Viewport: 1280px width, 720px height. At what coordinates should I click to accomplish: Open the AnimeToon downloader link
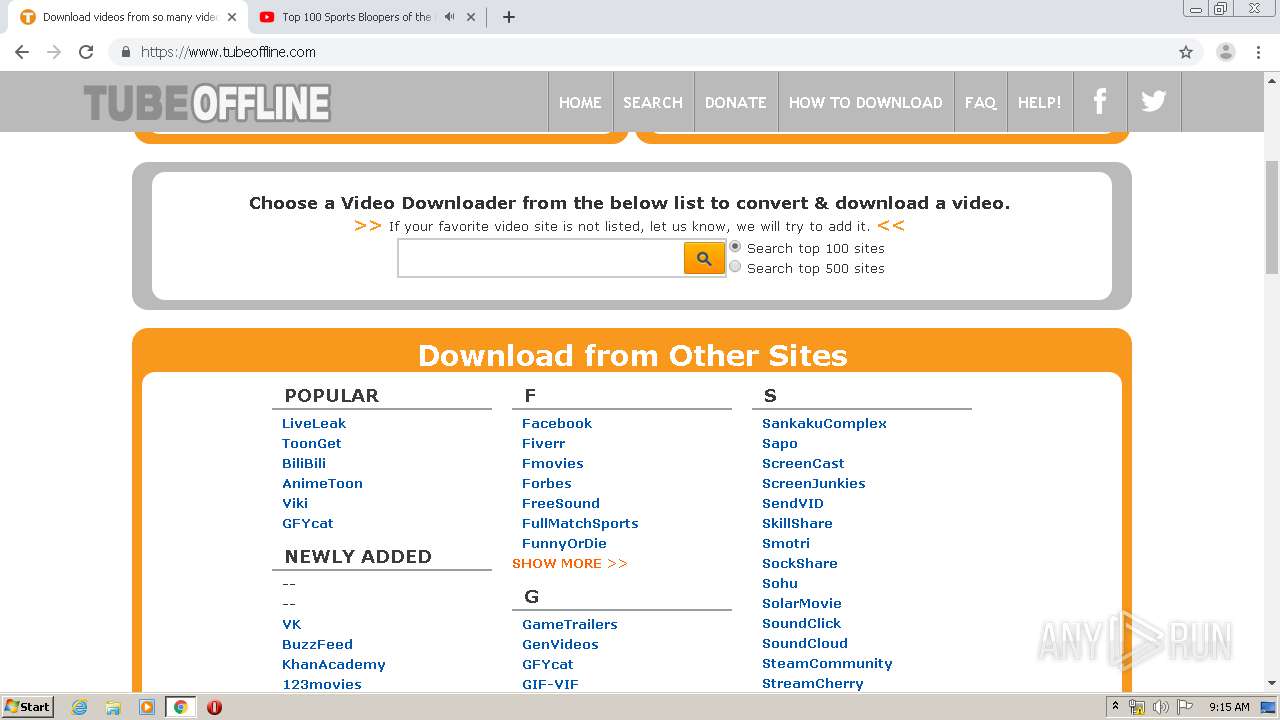323,483
